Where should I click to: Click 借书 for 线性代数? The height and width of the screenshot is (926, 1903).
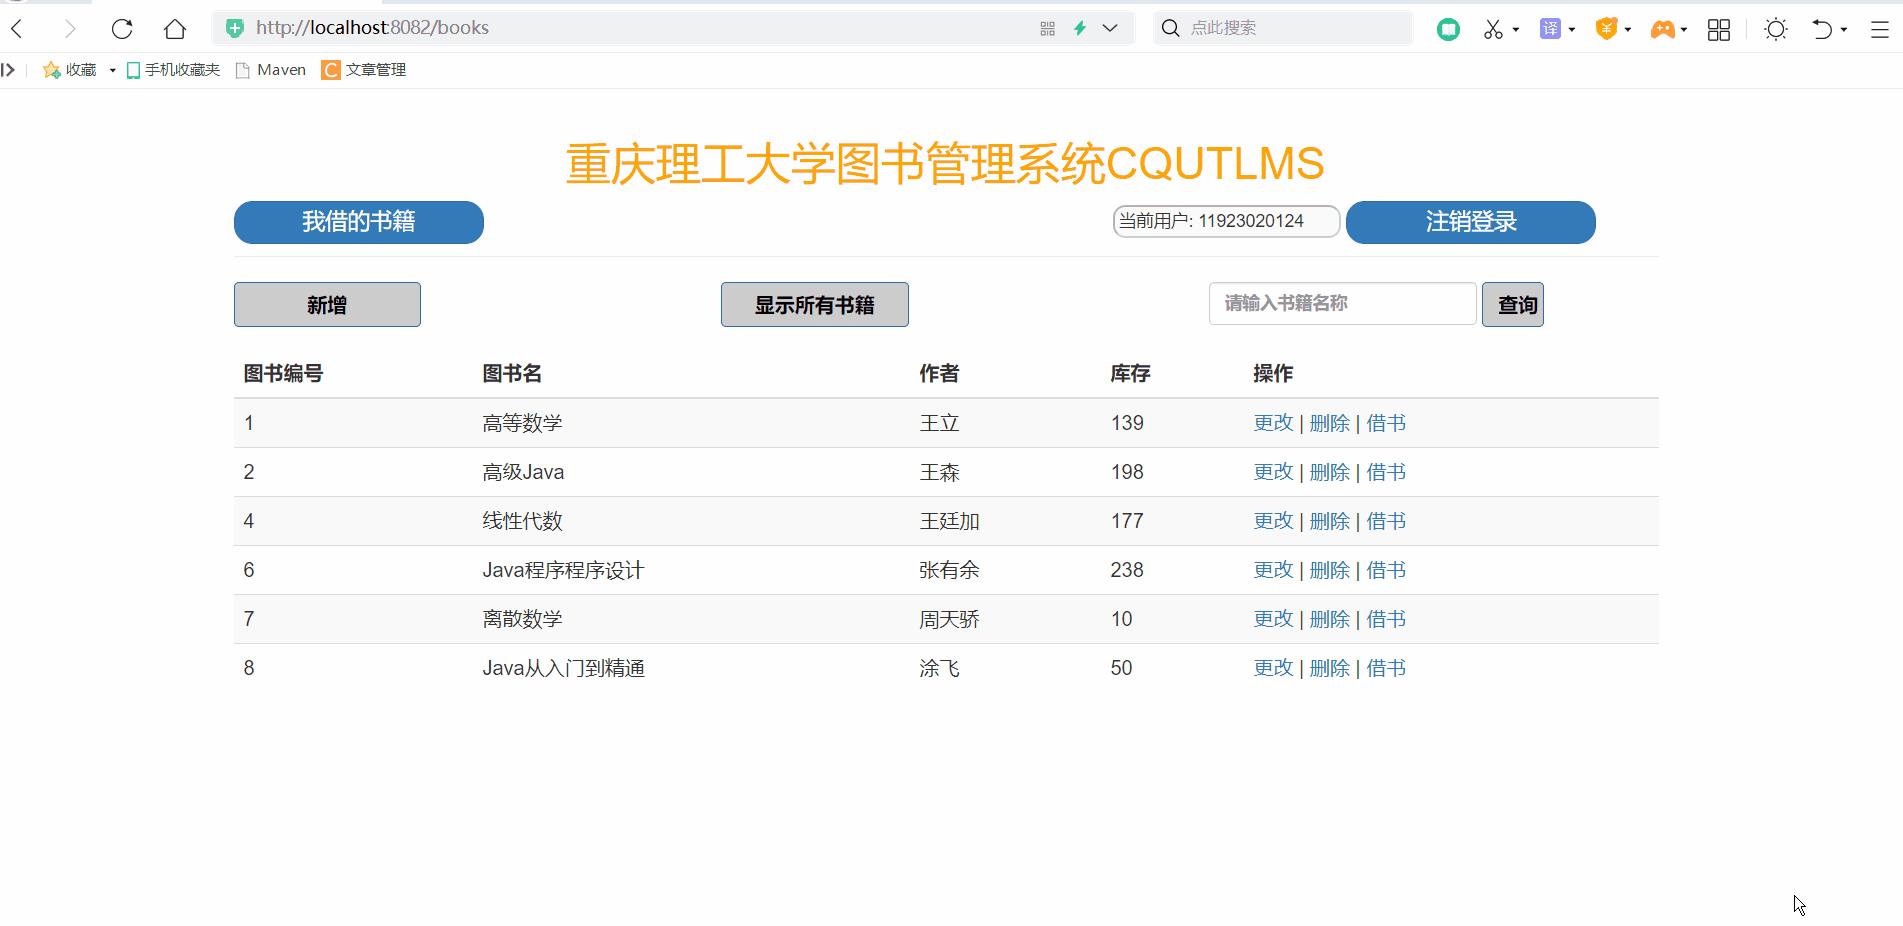point(1386,521)
